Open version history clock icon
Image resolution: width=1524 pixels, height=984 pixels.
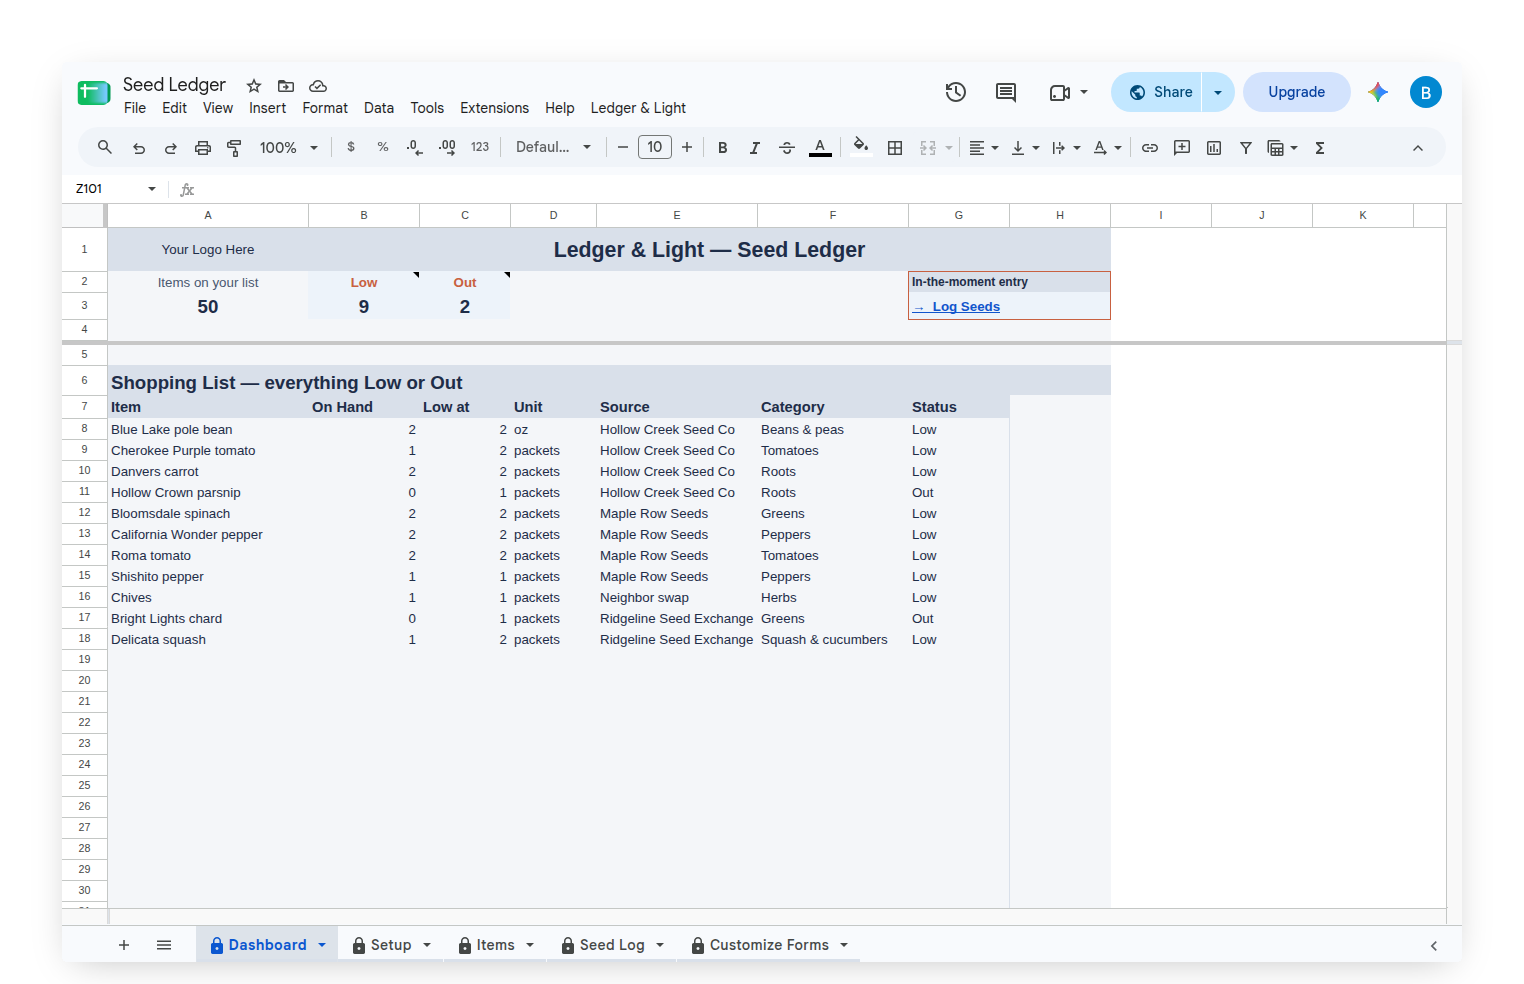pos(956,92)
